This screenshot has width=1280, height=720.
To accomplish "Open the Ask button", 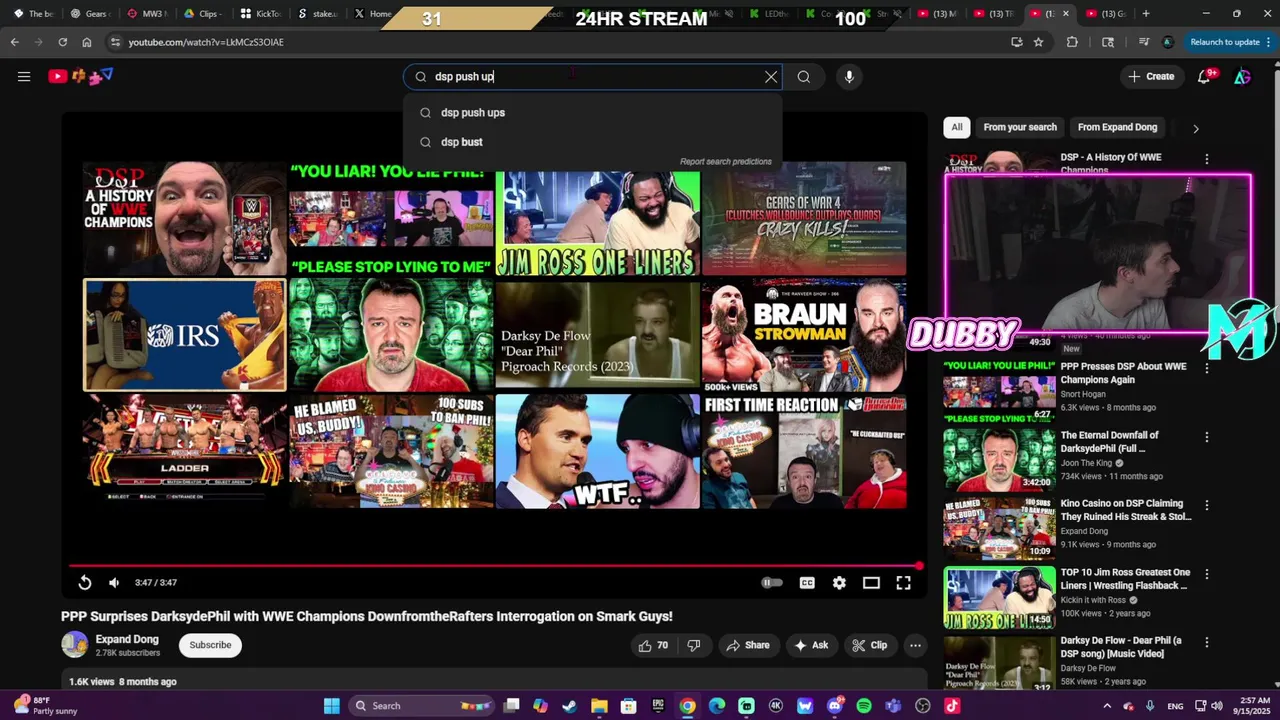I will click(811, 646).
